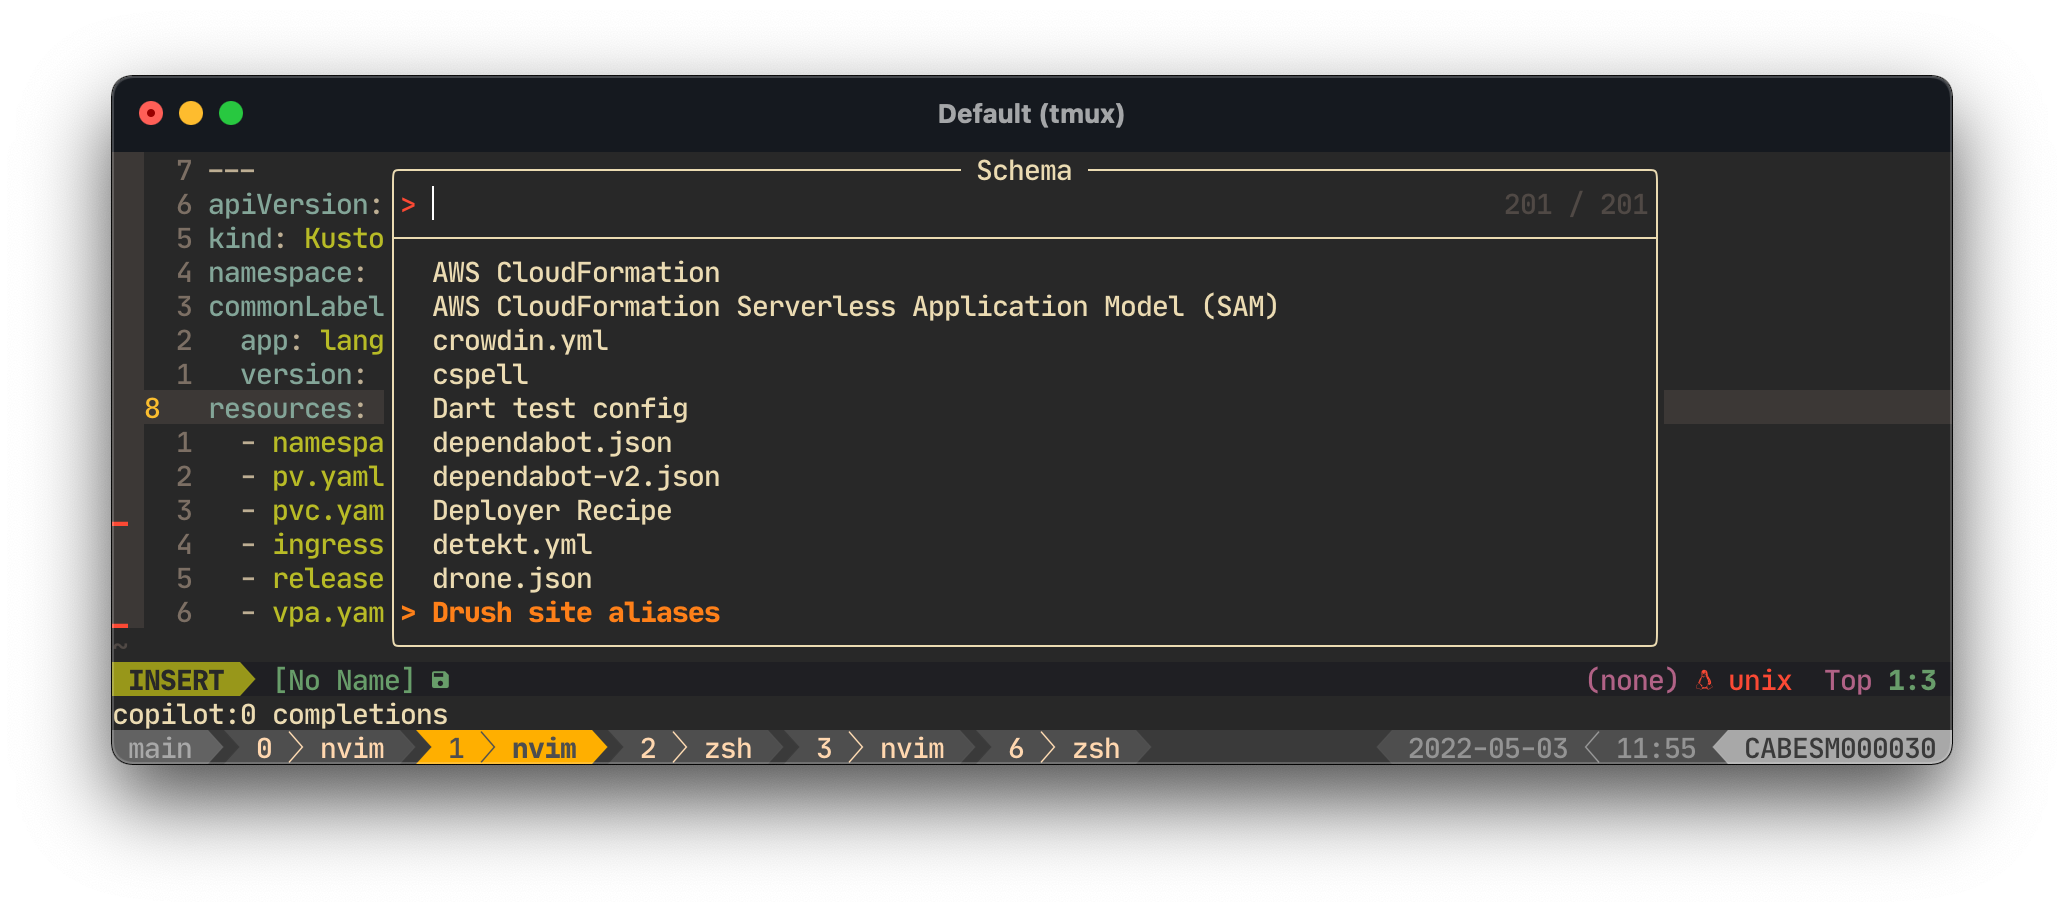Click the Top 1:3 cursor position
This screenshot has width=2064, height=912.
(x=1880, y=680)
